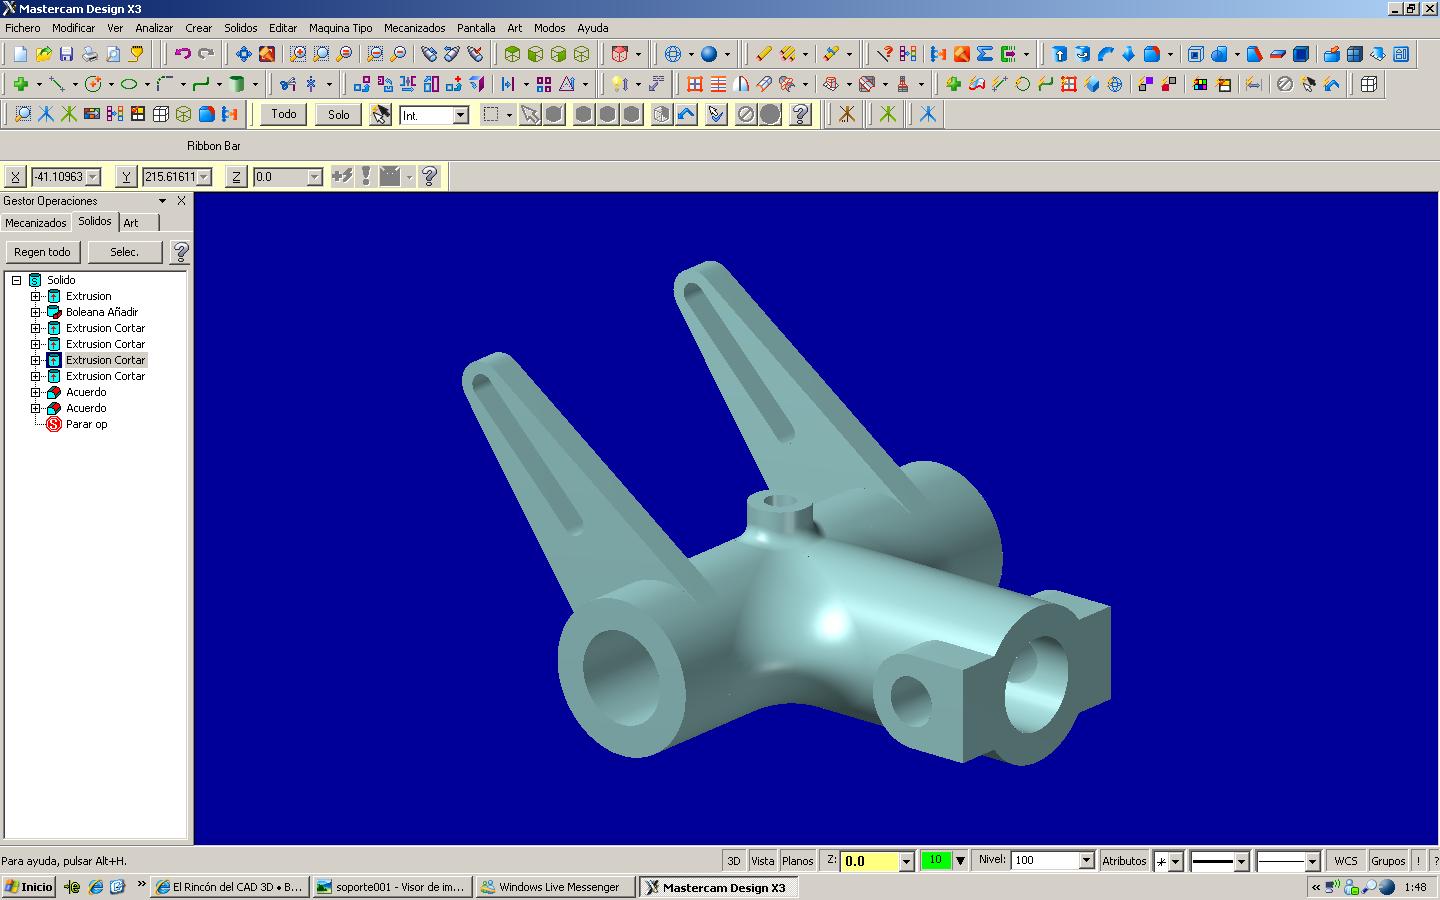The height and width of the screenshot is (900, 1440).
Task: Click the ribbon bar help question icon
Action: [x=430, y=176]
